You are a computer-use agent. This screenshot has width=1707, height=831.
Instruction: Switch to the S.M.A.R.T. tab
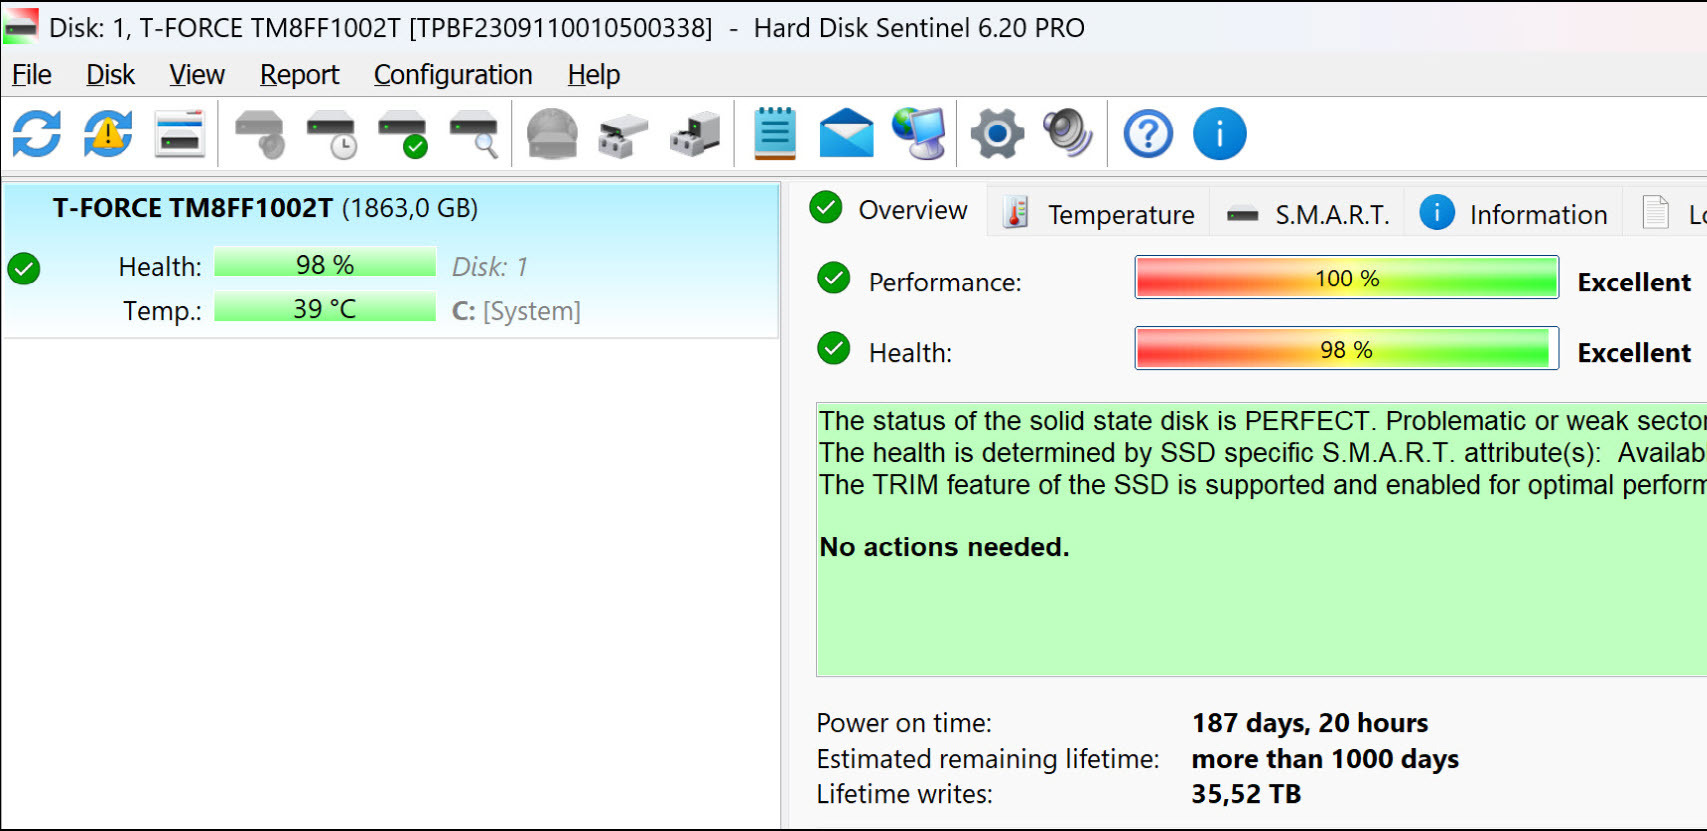[1308, 214]
